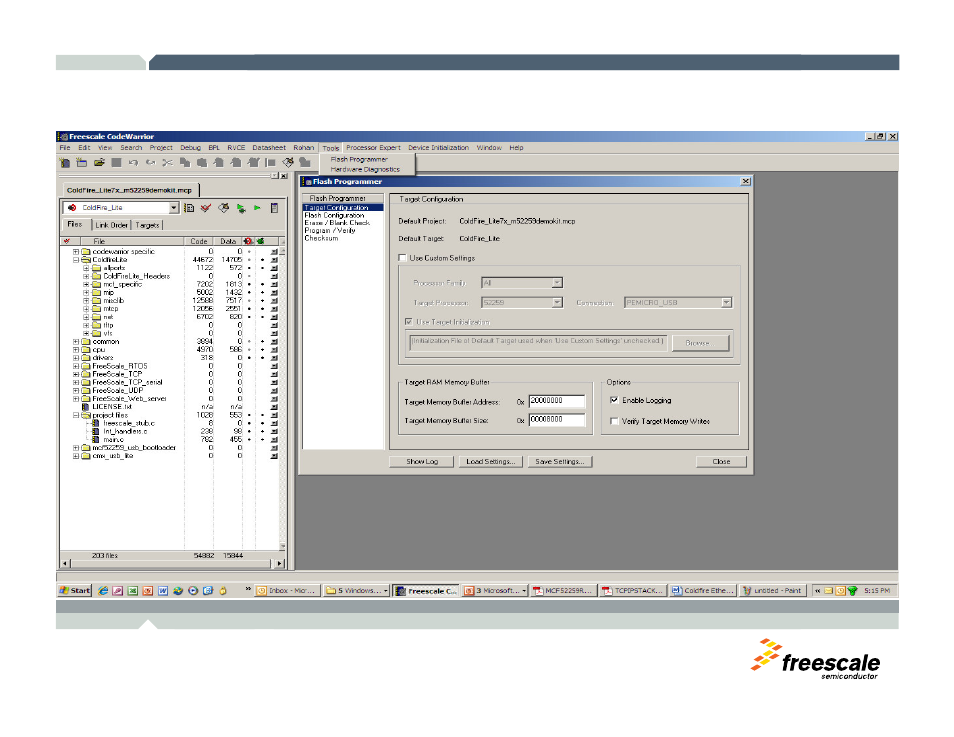Click the Save toolbar icon

coord(116,162)
